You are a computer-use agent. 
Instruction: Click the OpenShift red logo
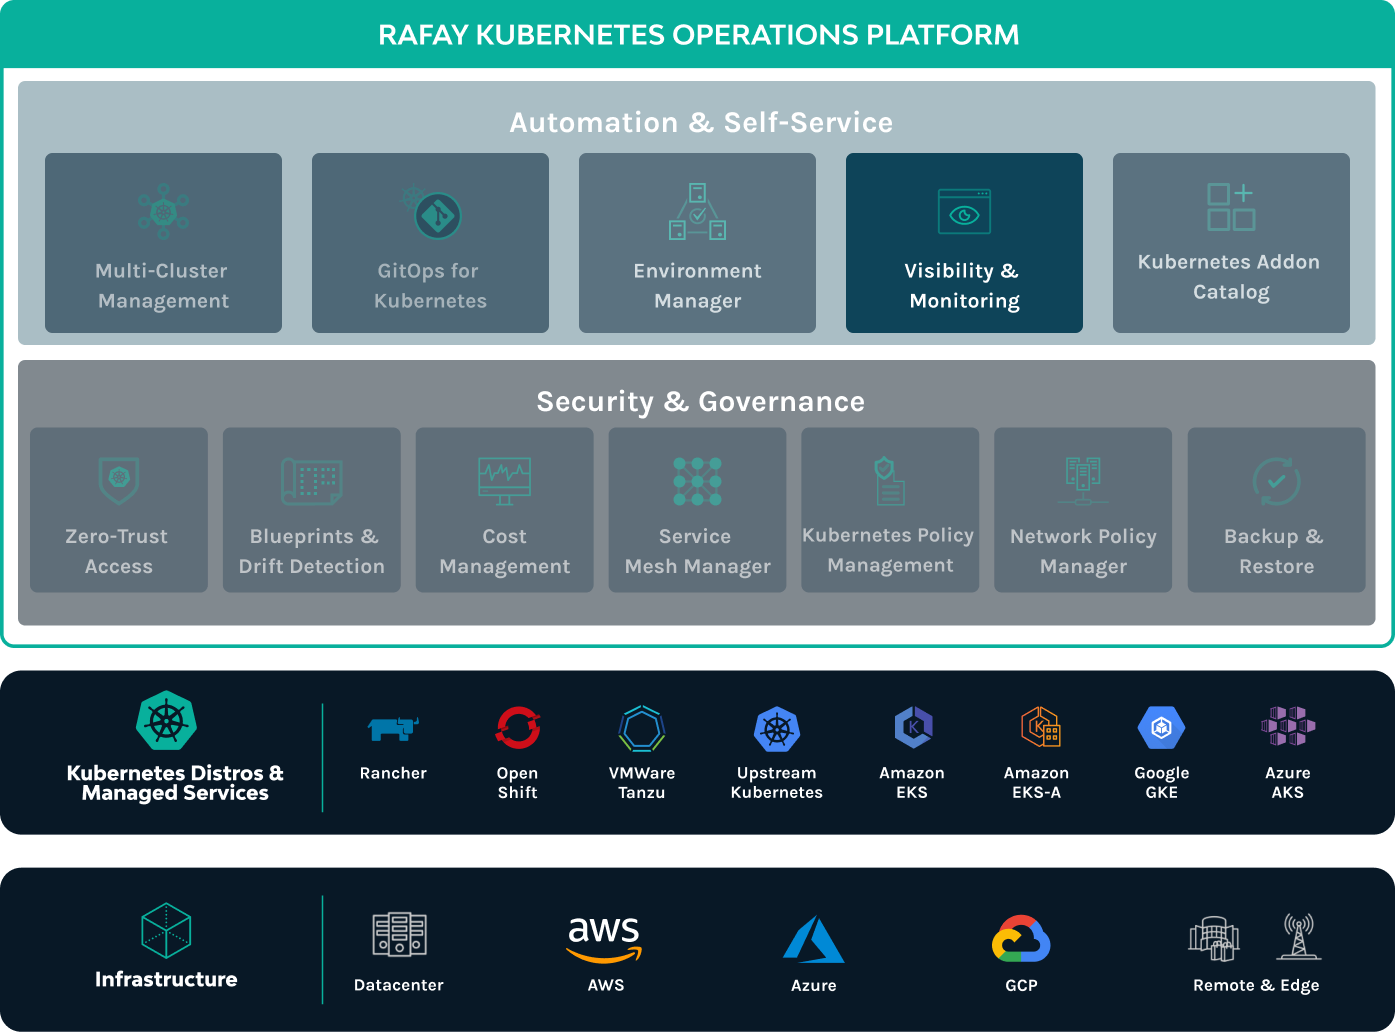(518, 728)
